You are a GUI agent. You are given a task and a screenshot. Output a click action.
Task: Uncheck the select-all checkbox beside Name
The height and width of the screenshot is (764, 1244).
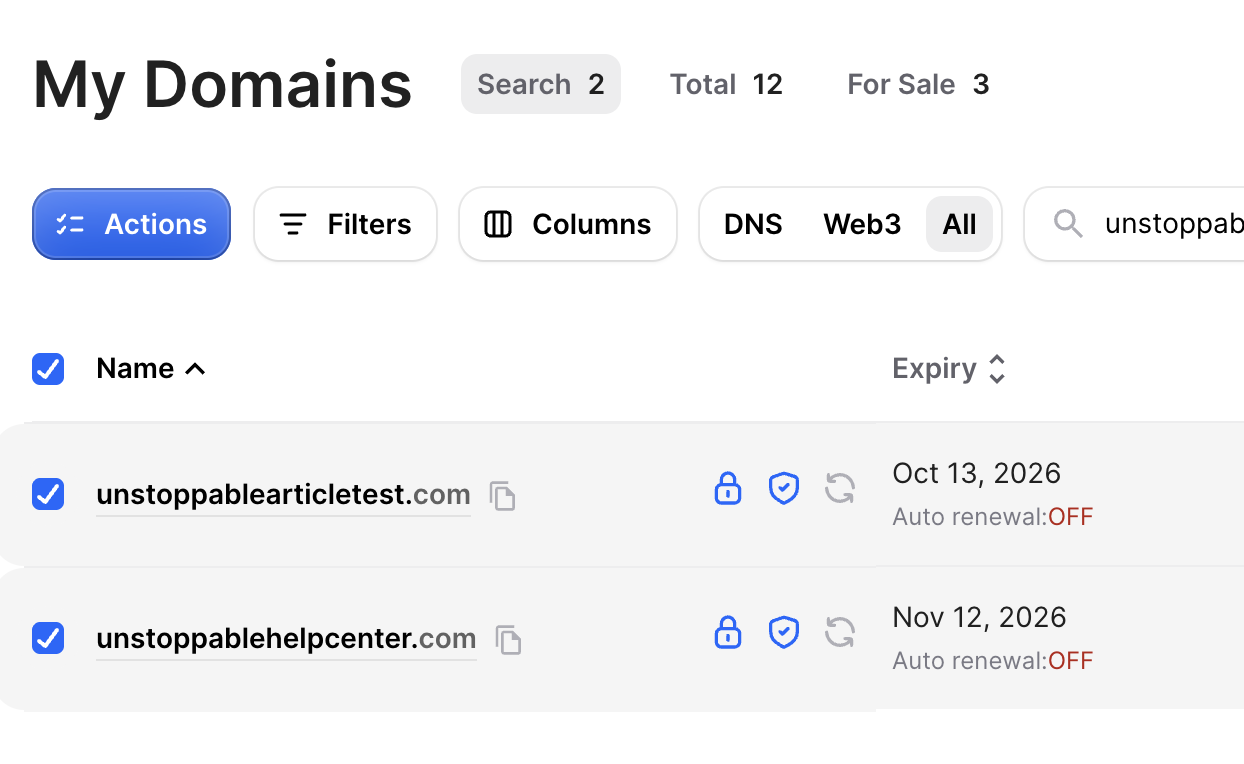[48, 369]
